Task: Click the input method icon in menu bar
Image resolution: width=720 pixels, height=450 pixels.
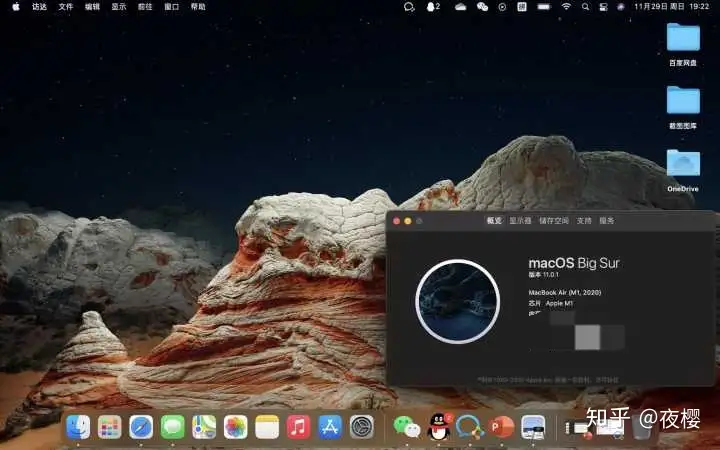Action: tap(522, 6)
